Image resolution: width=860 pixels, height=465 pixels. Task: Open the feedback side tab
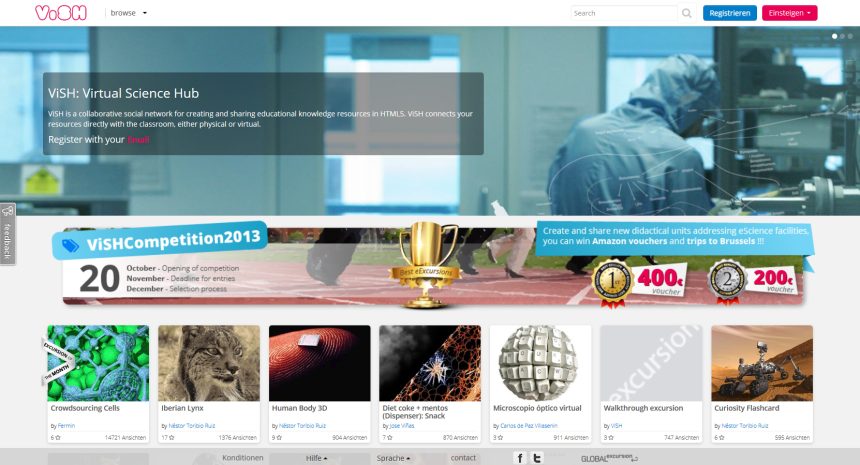pyautogui.click(x=8, y=234)
